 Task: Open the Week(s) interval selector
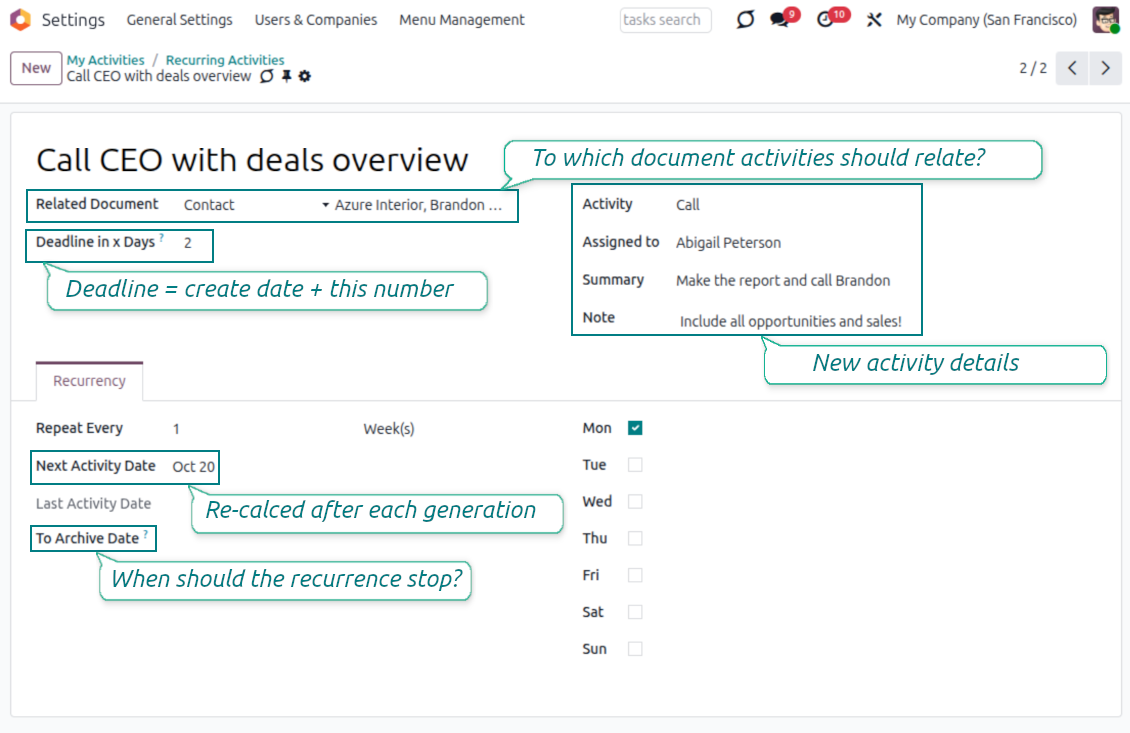pyautogui.click(x=389, y=429)
